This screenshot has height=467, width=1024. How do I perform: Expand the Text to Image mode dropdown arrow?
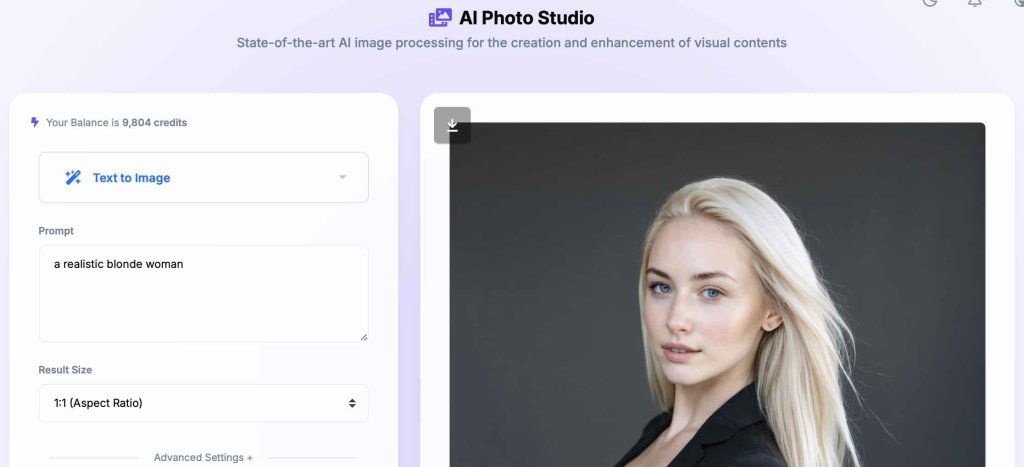click(x=342, y=177)
